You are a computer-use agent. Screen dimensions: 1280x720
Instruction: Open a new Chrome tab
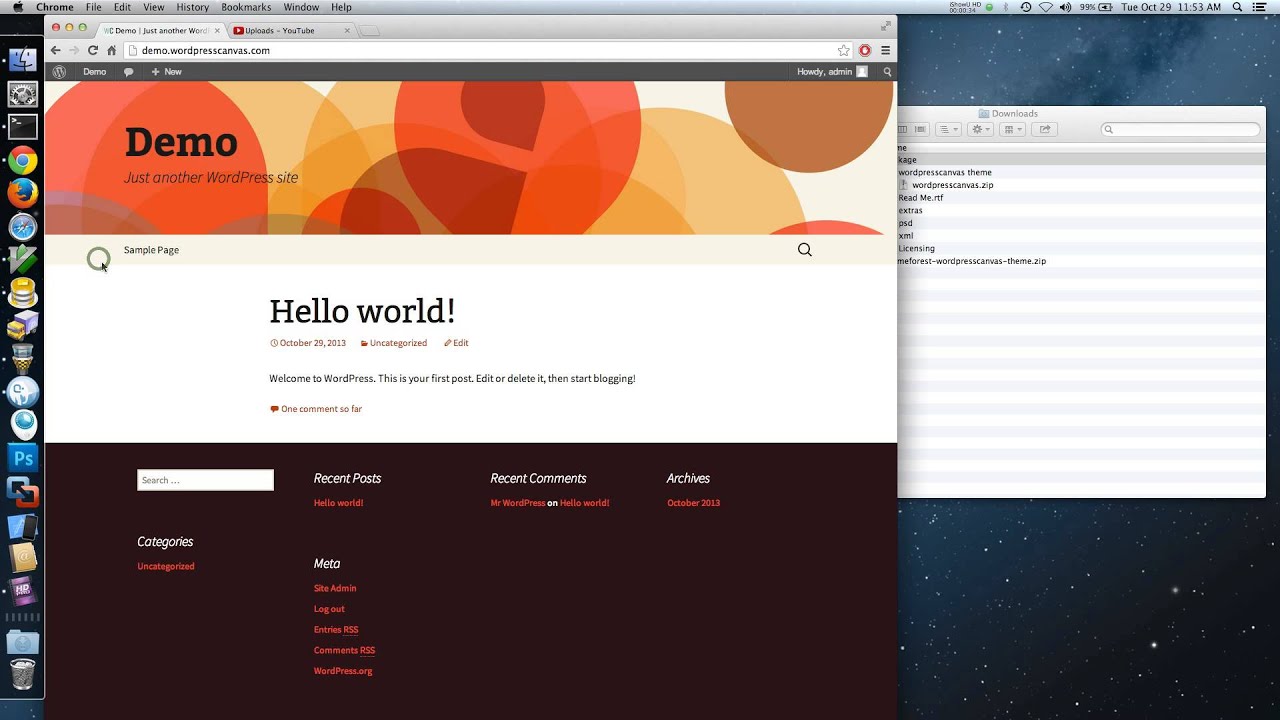[369, 31]
